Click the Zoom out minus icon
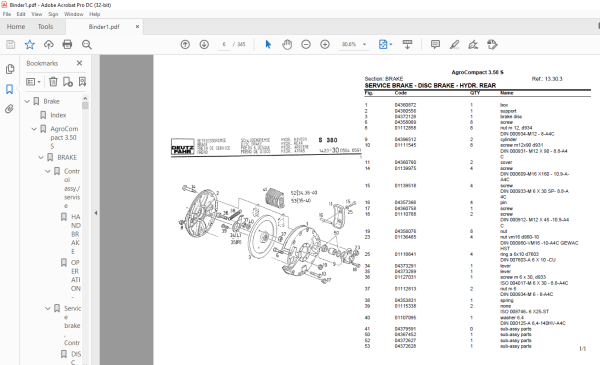This screenshot has height=365, width=600. click(x=306, y=44)
